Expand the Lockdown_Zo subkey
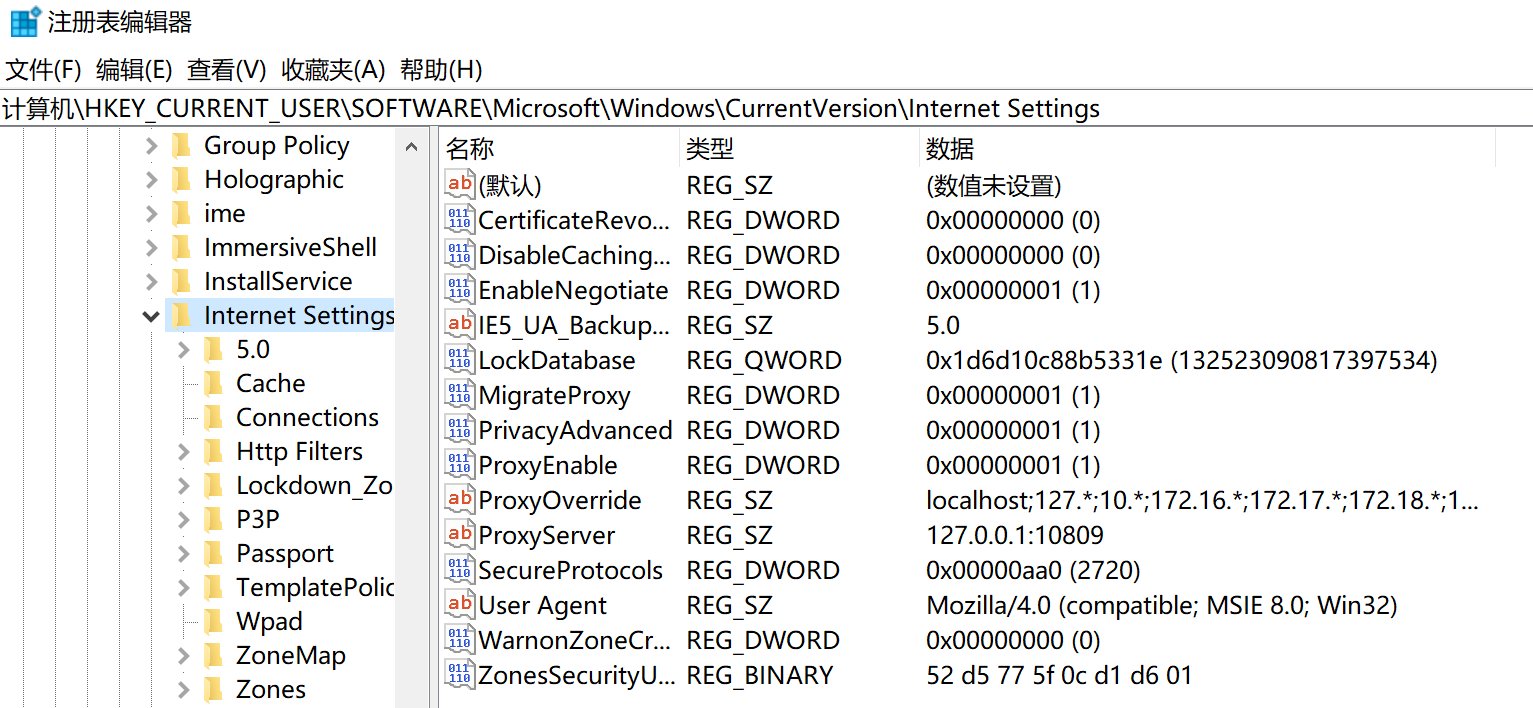The height and width of the screenshot is (708, 1533). (183, 486)
